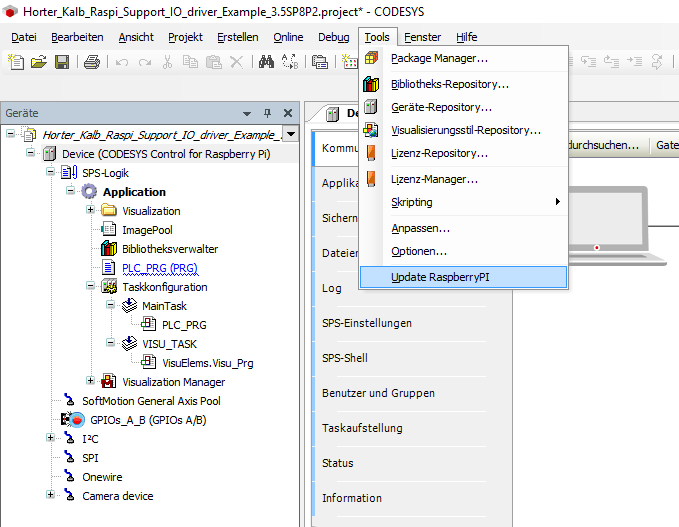Screen dimensions: 679x527
Task: Click the Undo arrow icon
Action: tap(122, 62)
